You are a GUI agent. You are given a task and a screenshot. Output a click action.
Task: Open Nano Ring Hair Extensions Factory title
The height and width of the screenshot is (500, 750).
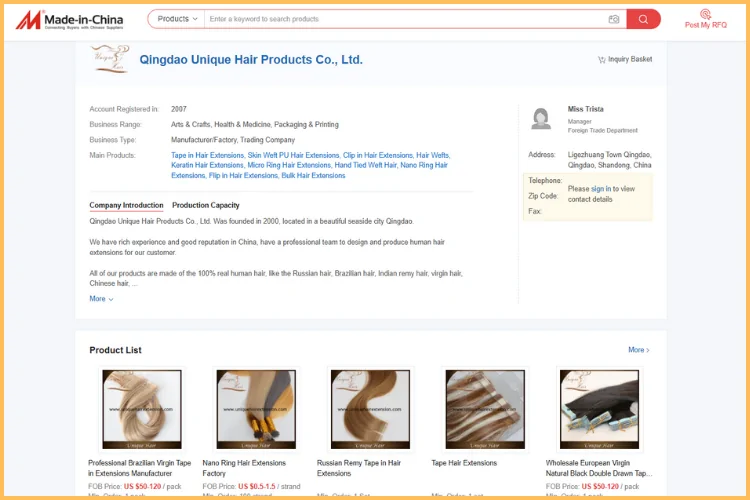click(x=244, y=468)
